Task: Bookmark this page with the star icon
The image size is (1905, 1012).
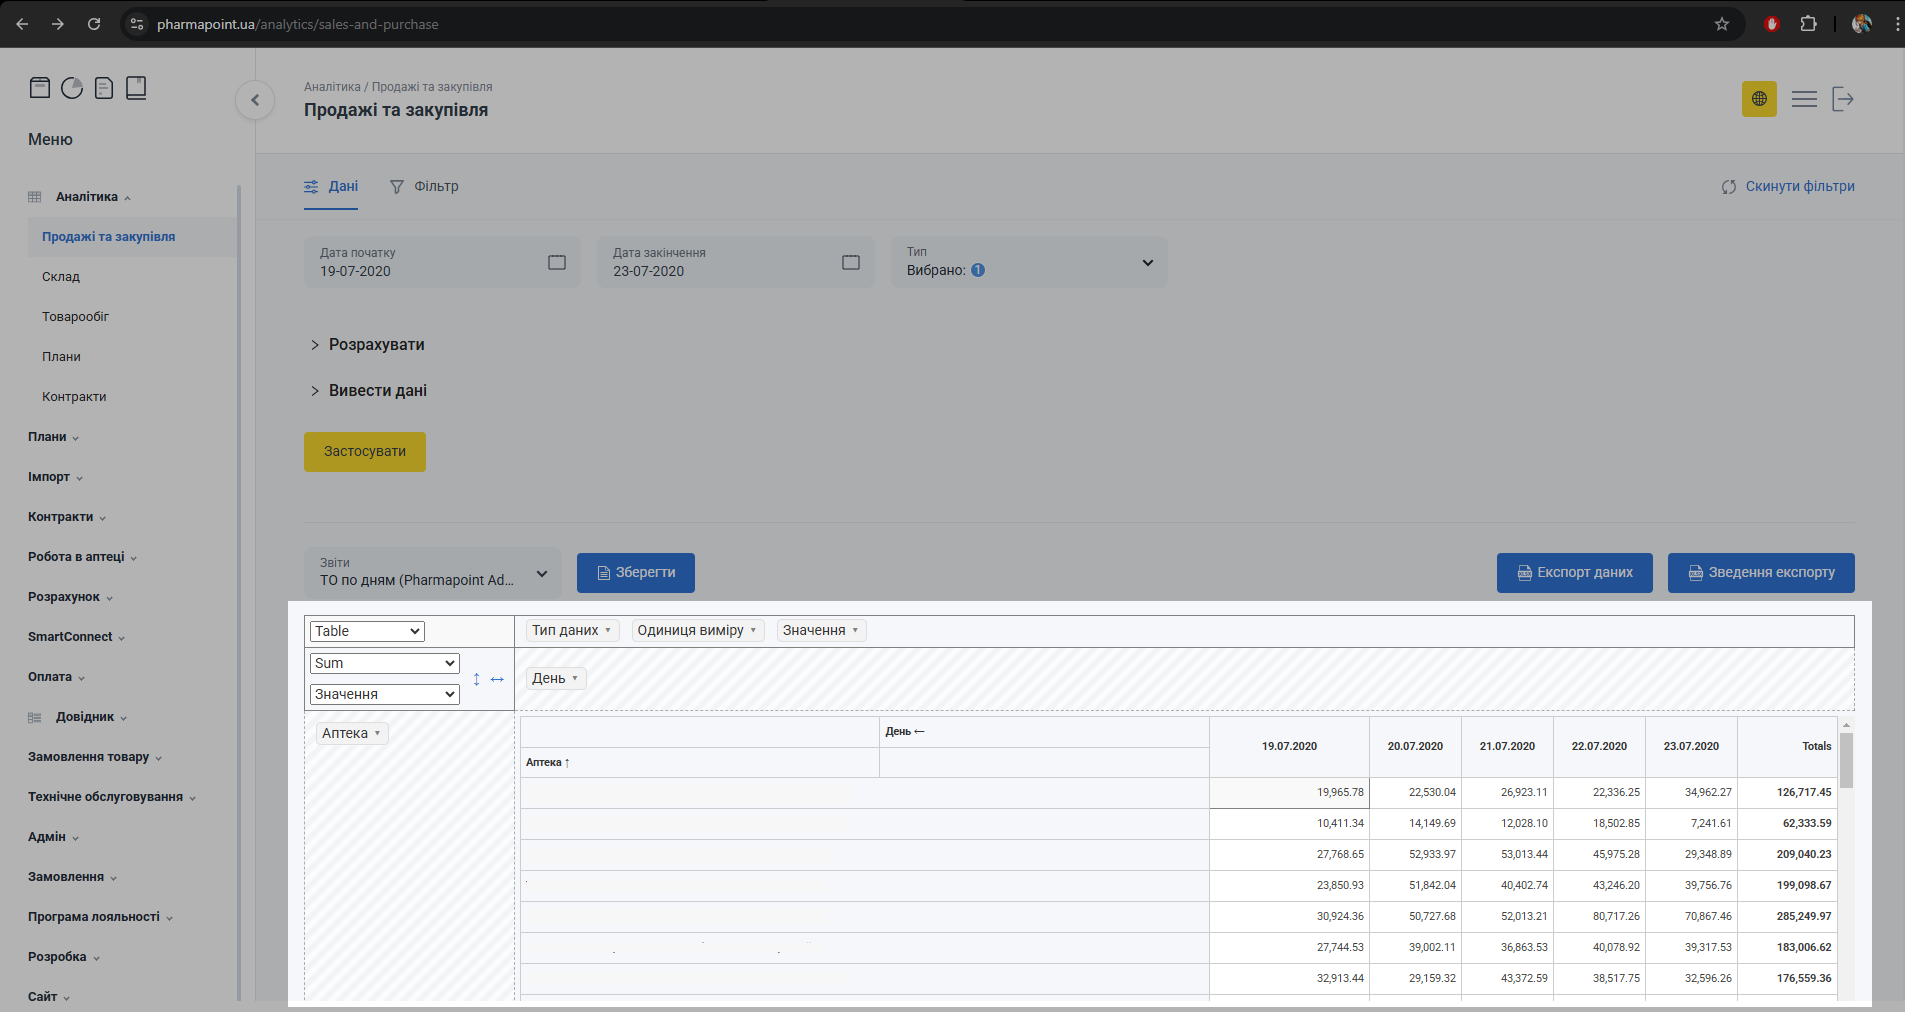Action: [1722, 24]
